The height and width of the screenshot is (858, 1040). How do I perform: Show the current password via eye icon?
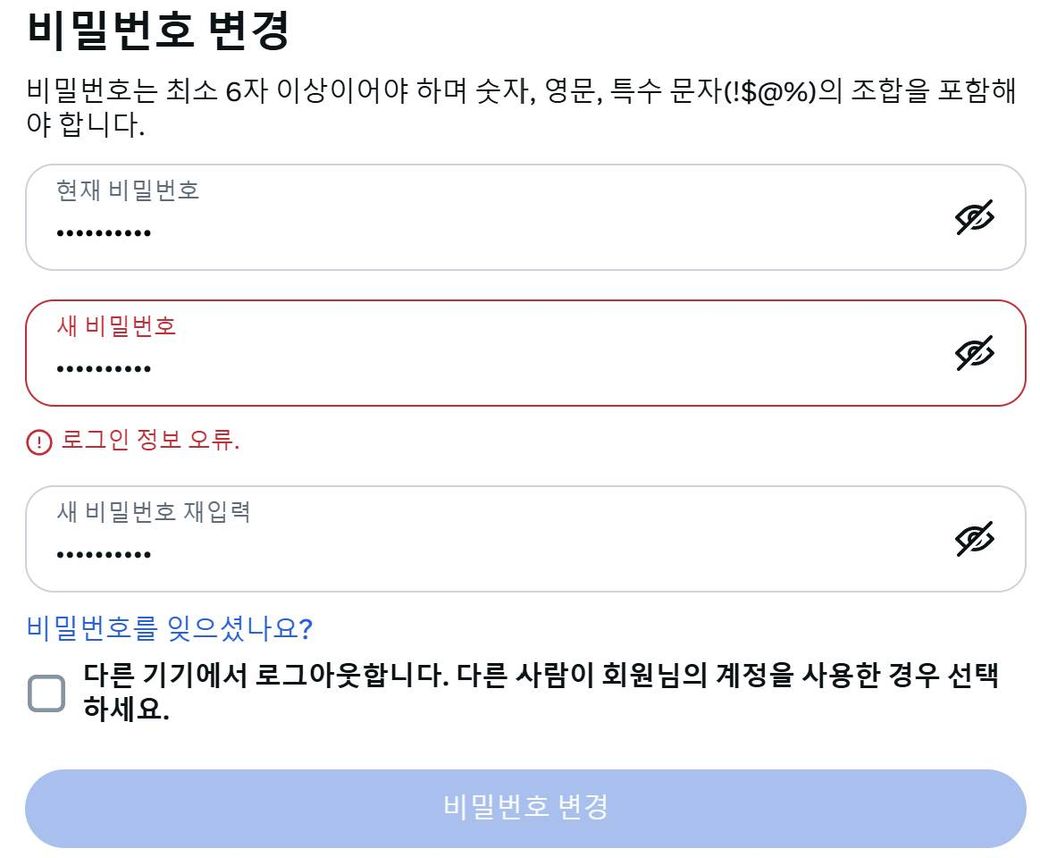(x=974, y=217)
